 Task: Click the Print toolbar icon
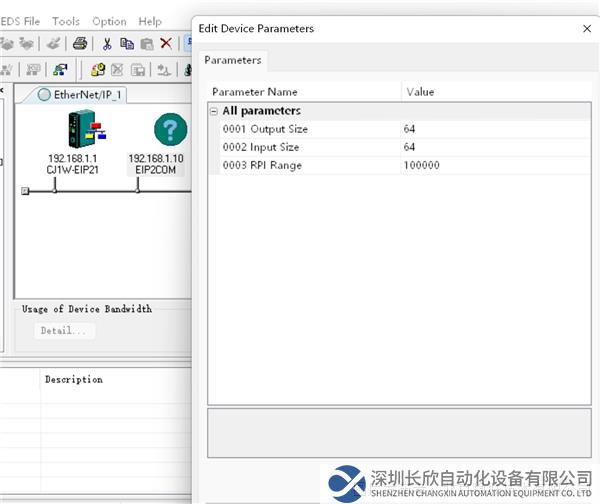pos(80,43)
